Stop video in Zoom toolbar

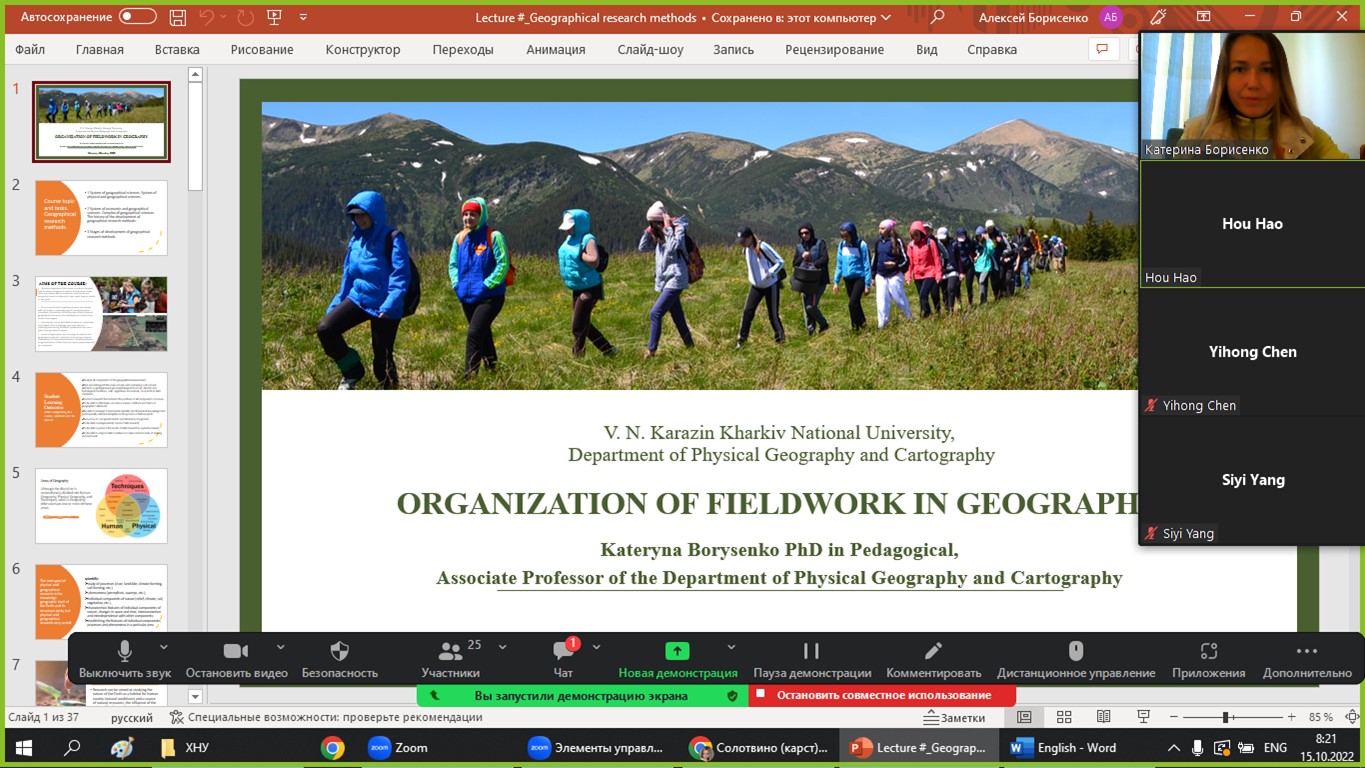pyautogui.click(x=236, y=652)
